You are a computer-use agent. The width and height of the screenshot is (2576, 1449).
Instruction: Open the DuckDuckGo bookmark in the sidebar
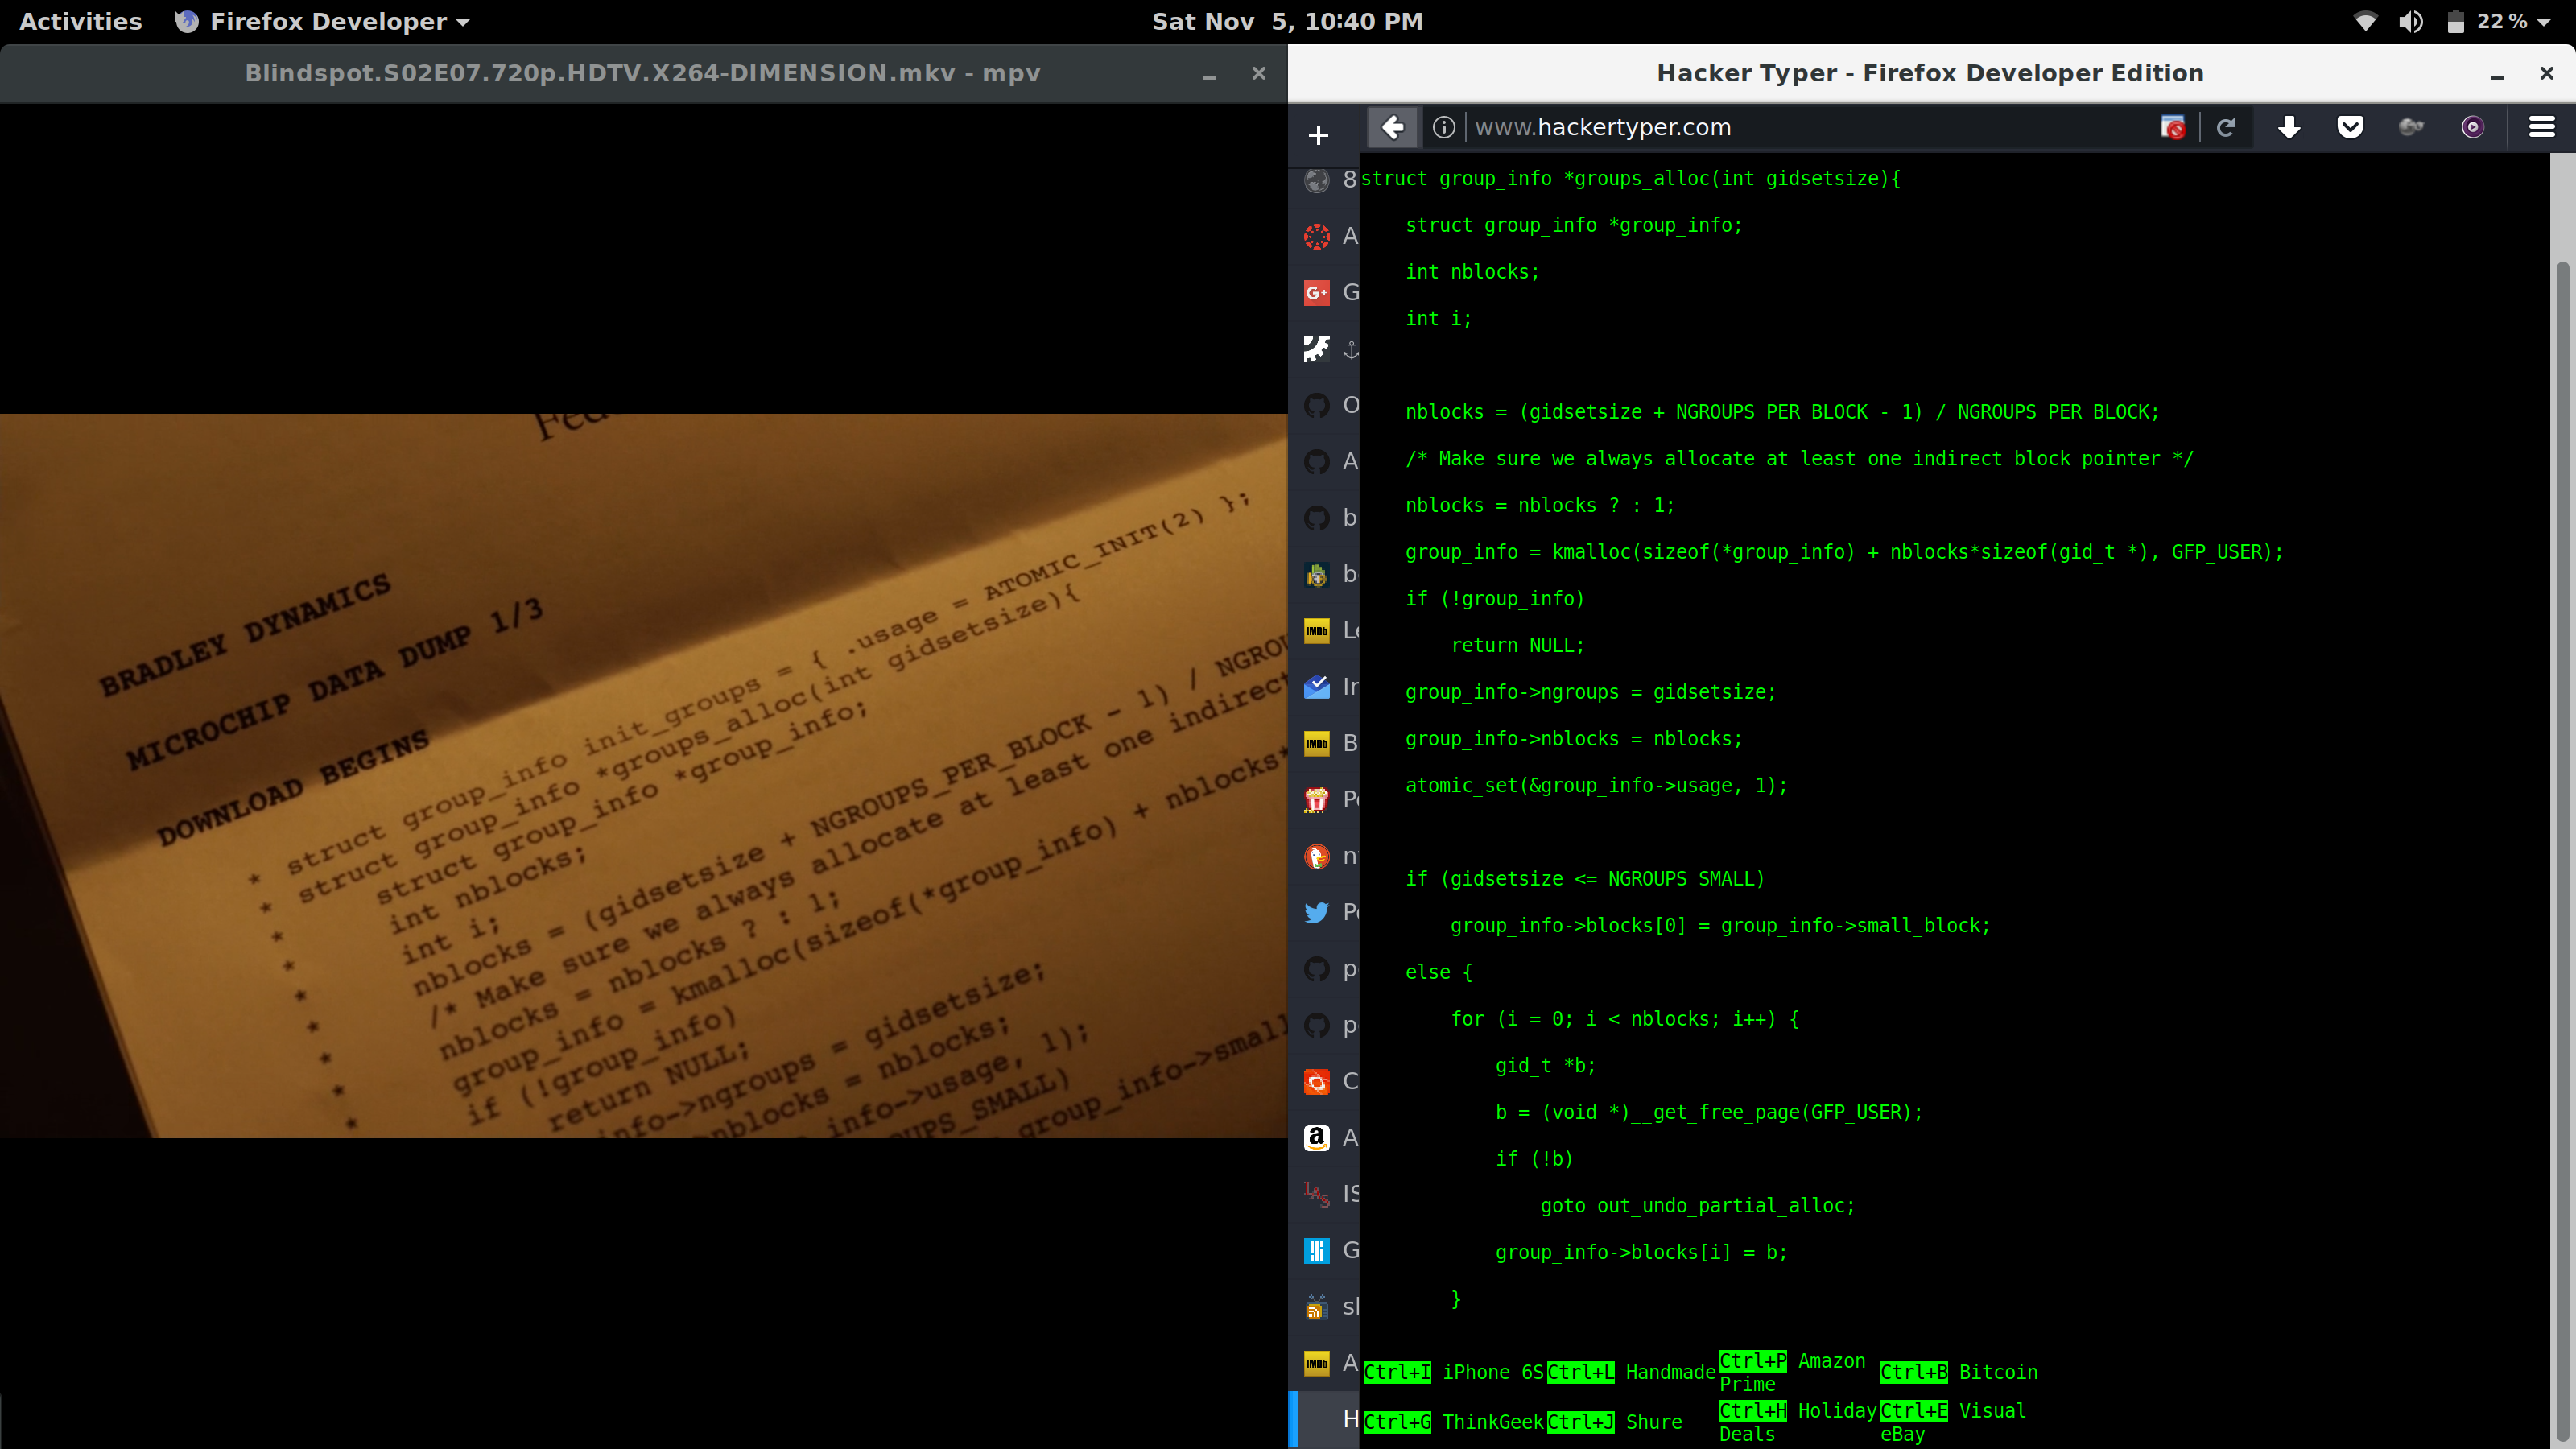1316,856
